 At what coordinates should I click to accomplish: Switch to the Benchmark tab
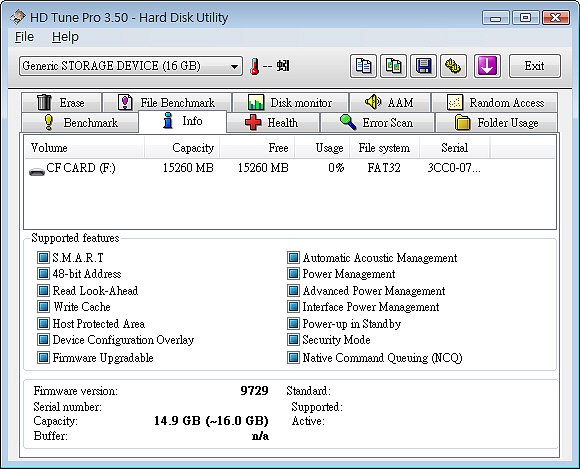pyautogui.click(x=80, y=122)
